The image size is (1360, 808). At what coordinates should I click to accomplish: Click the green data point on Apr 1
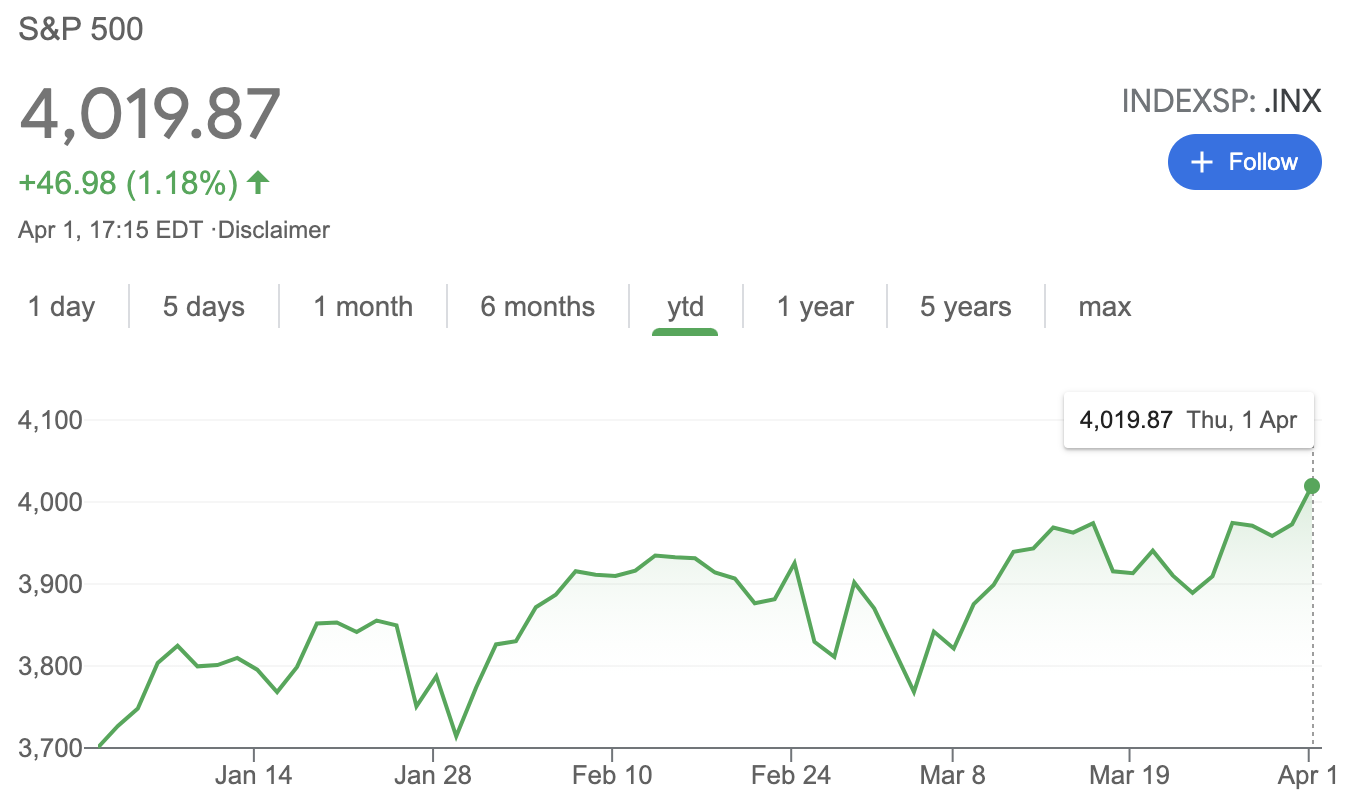[1312, 486]
